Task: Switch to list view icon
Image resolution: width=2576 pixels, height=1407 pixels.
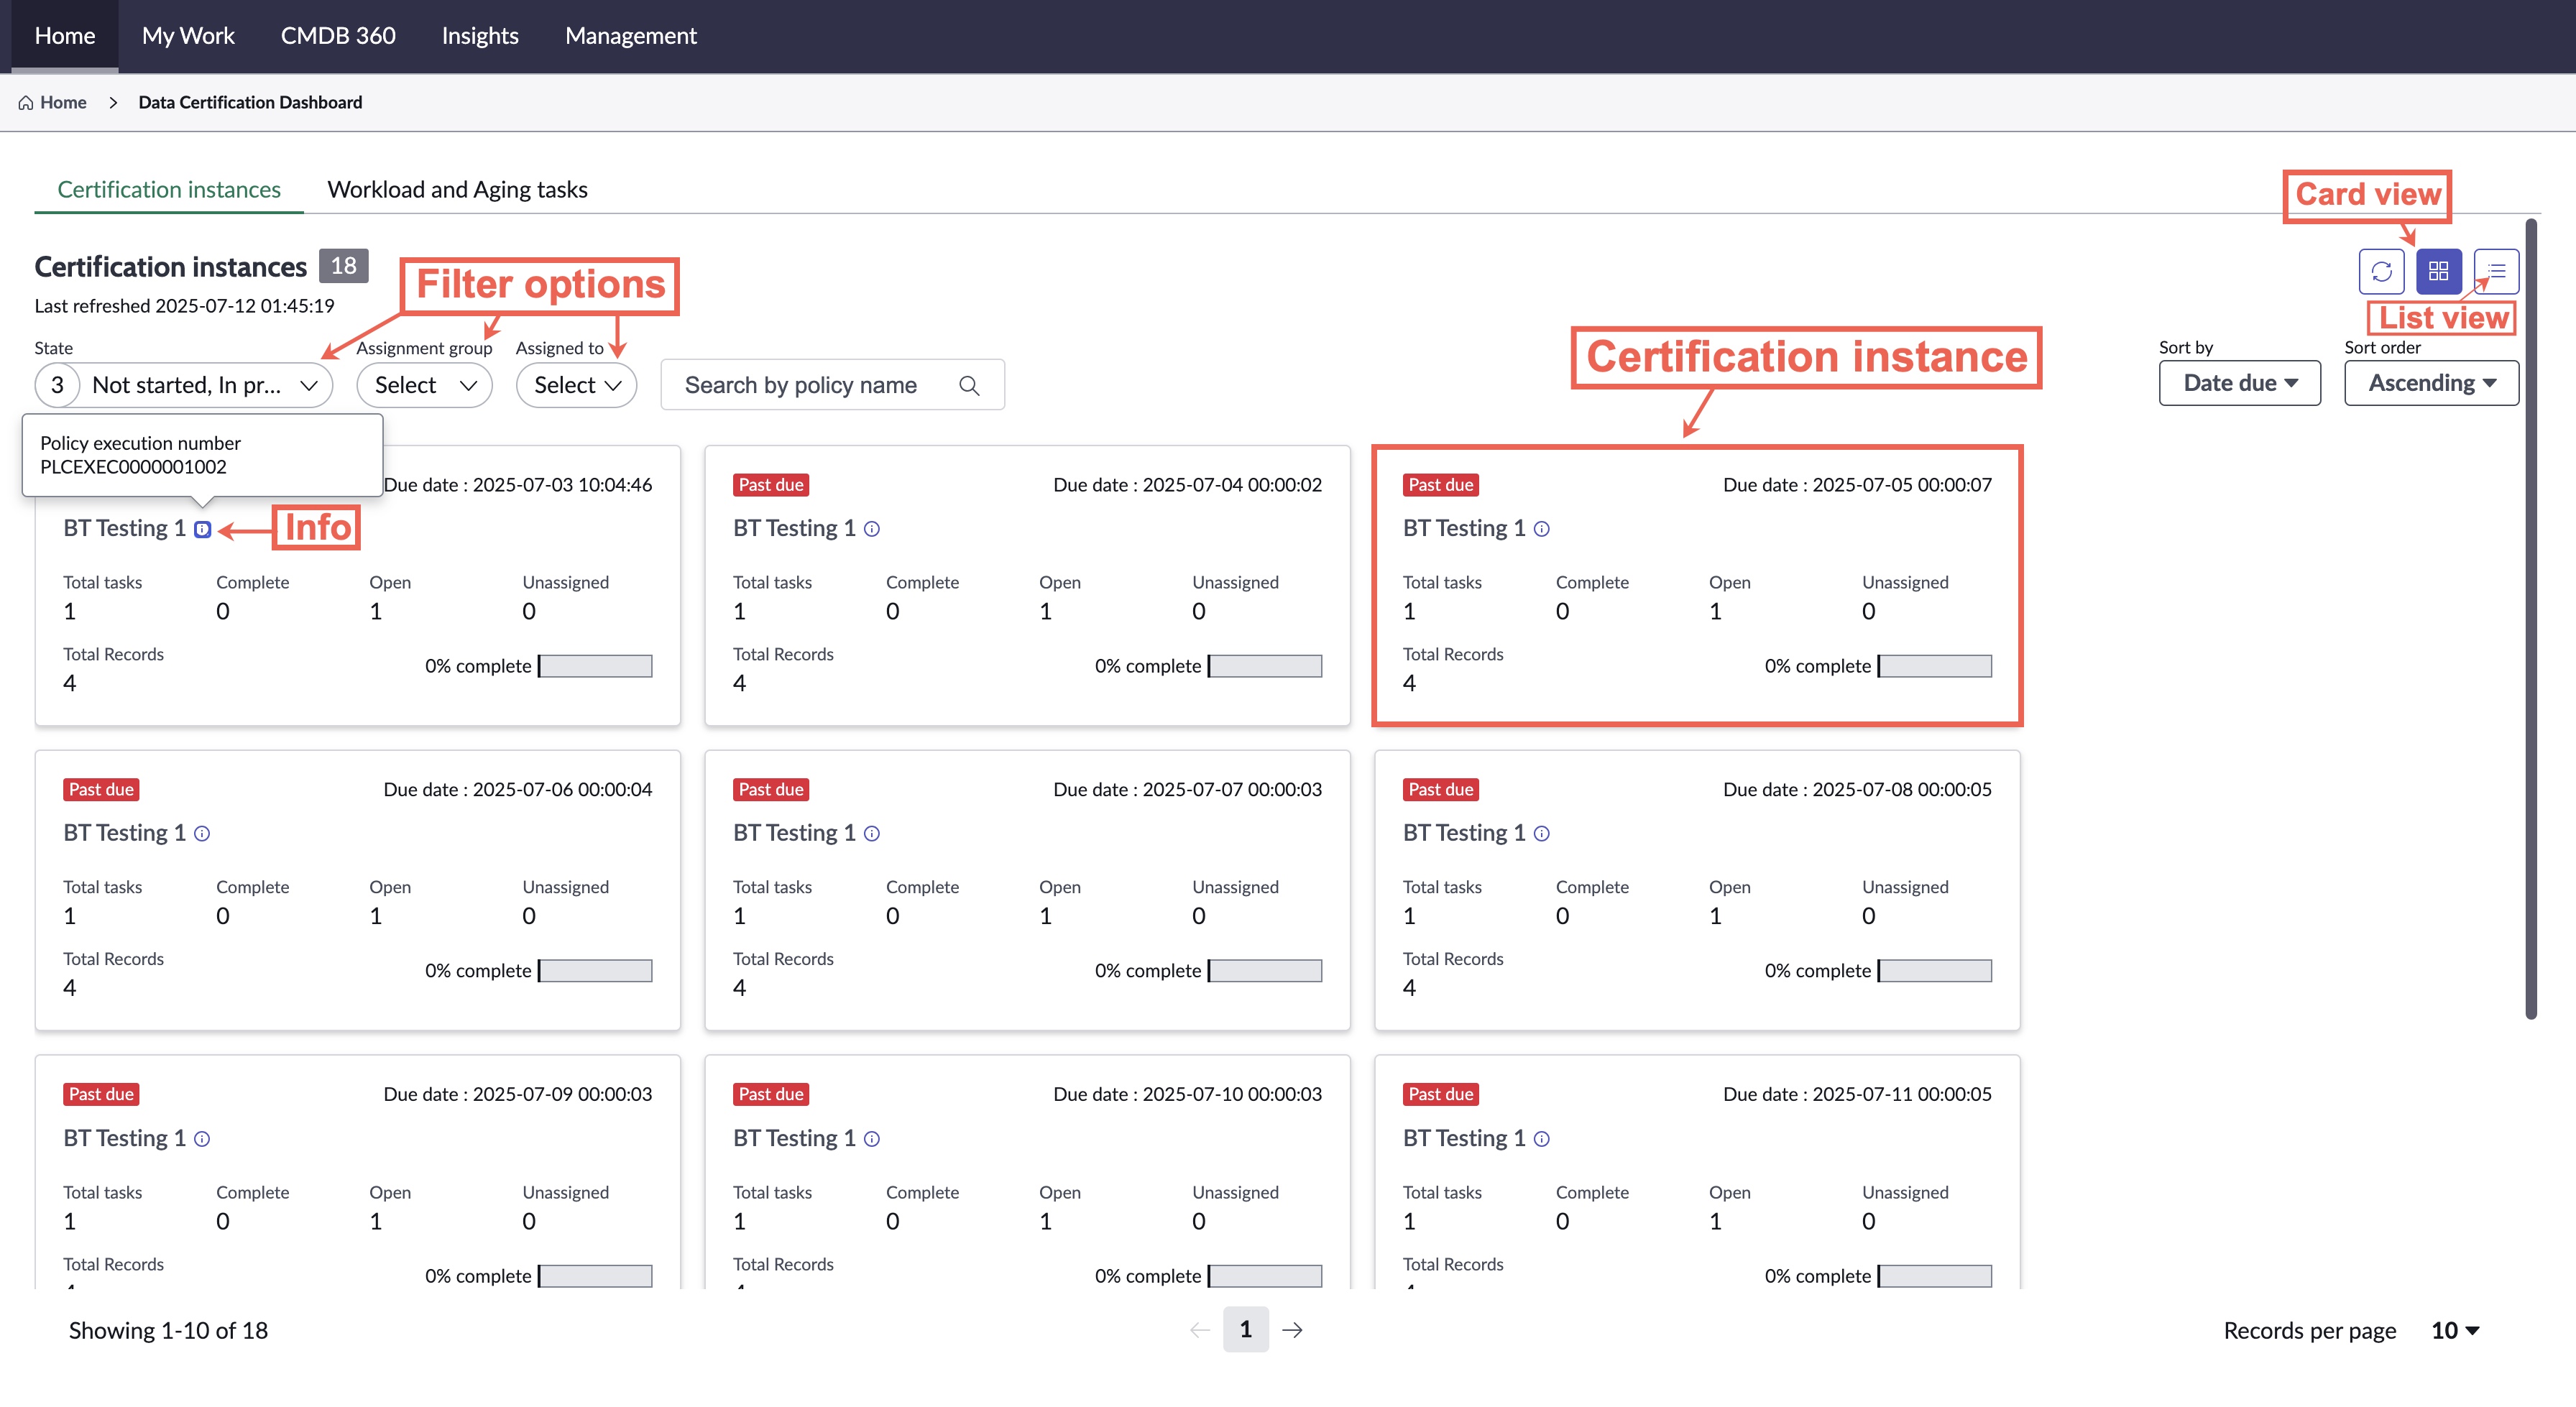Action: click(2496, 271)
